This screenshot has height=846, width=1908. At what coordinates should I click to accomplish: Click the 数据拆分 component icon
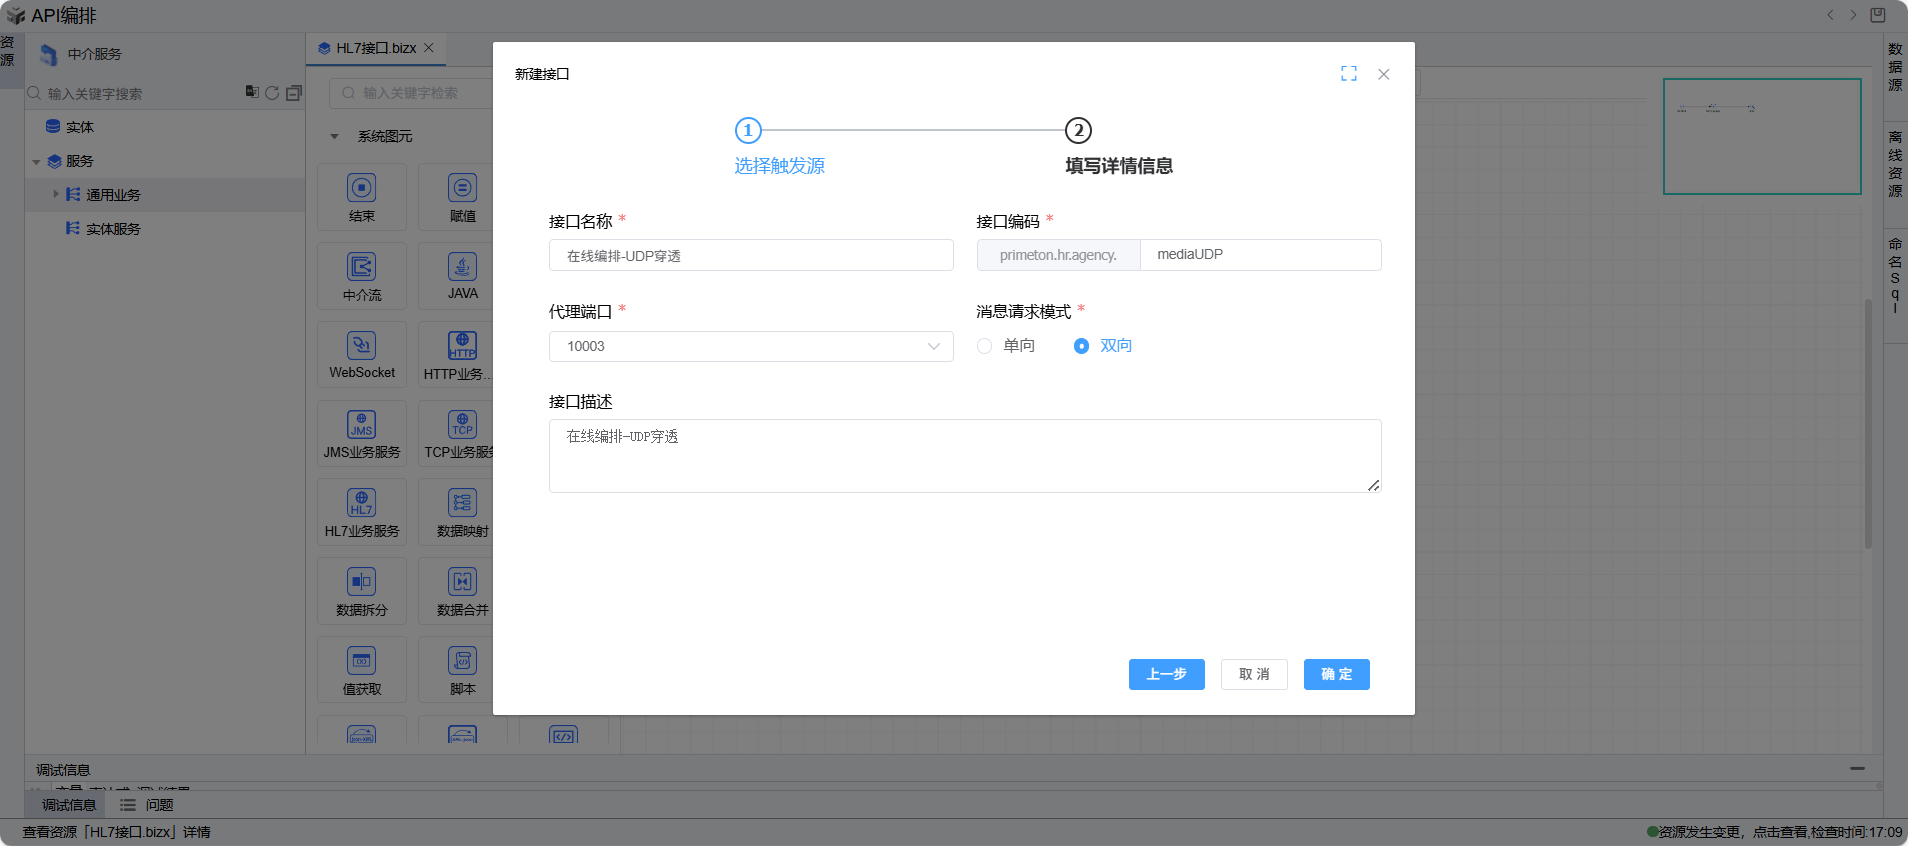click(x=361, y=582)
